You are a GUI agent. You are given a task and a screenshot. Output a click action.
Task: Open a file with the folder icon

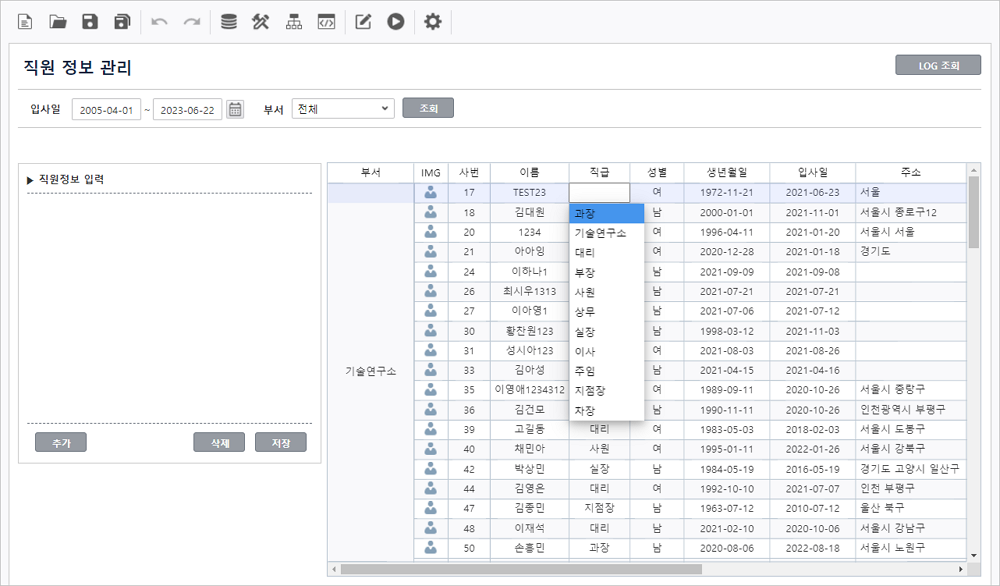point(58,22)
